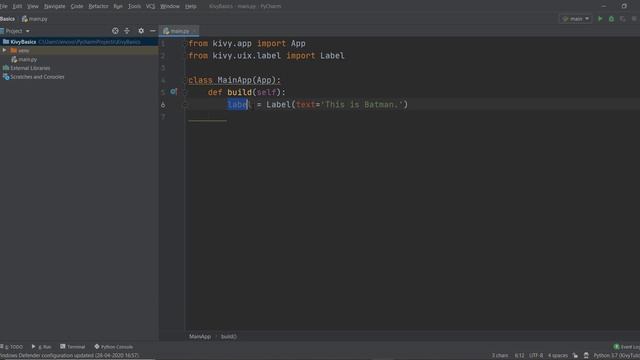Open the Run menu
The height and width of the screenshot is (360, 640).
(118, 6)
